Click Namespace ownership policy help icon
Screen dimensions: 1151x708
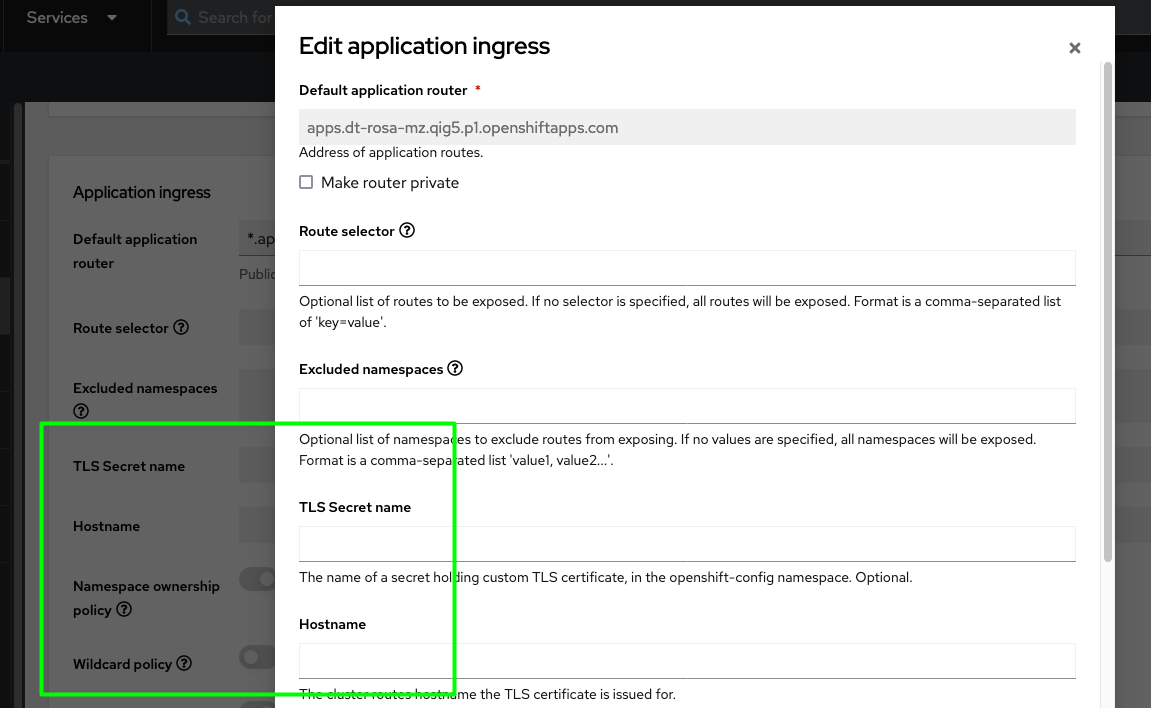[124, 609]
